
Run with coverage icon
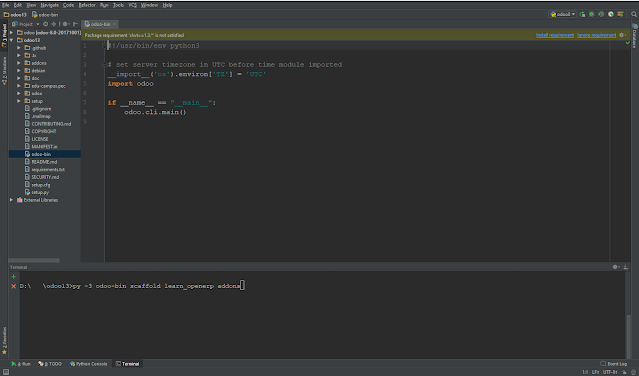601,14
